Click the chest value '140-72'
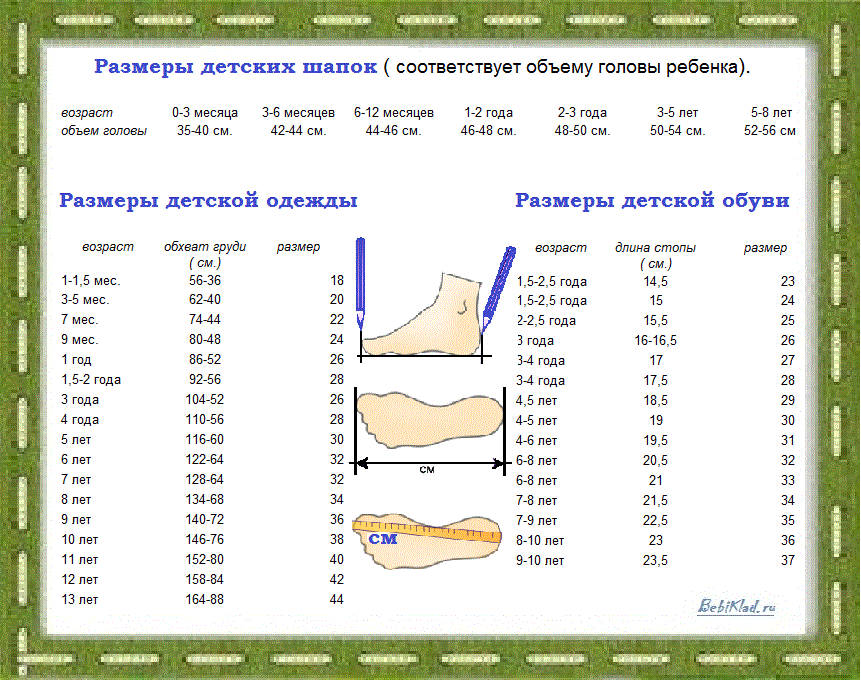The height and width of the screenshot is (681, 861). click(x=205, y=520)
